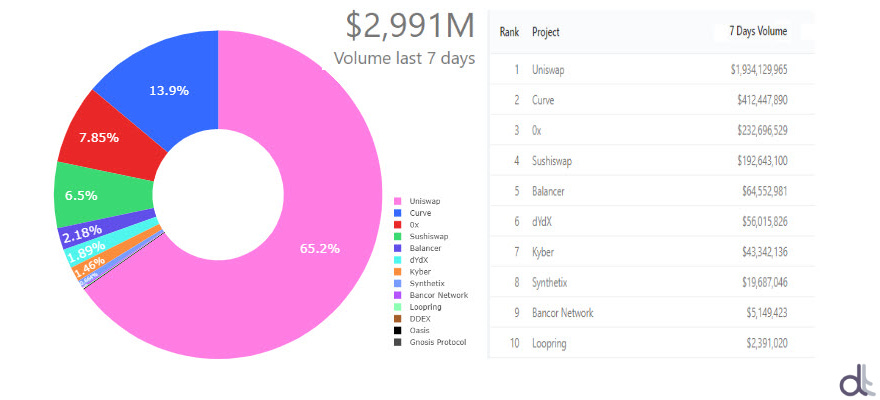Click the $1,934,129,965 volume cell

click(759, 70)
